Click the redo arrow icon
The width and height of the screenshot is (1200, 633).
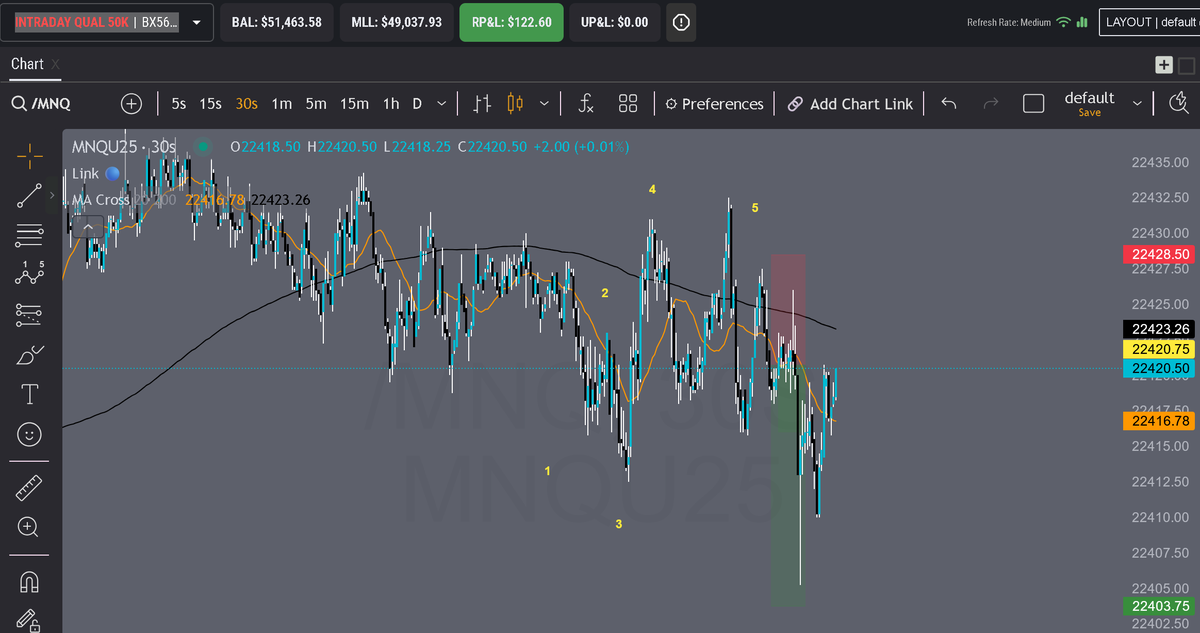coord(991,103)
